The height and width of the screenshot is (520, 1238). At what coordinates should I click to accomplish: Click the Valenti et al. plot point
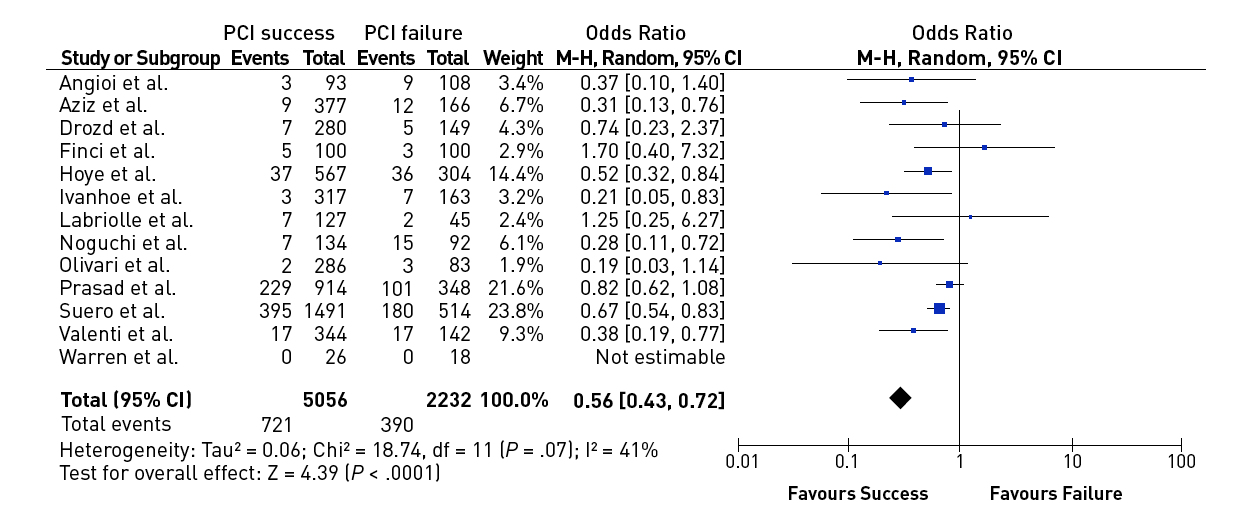(x=913, y=330)
